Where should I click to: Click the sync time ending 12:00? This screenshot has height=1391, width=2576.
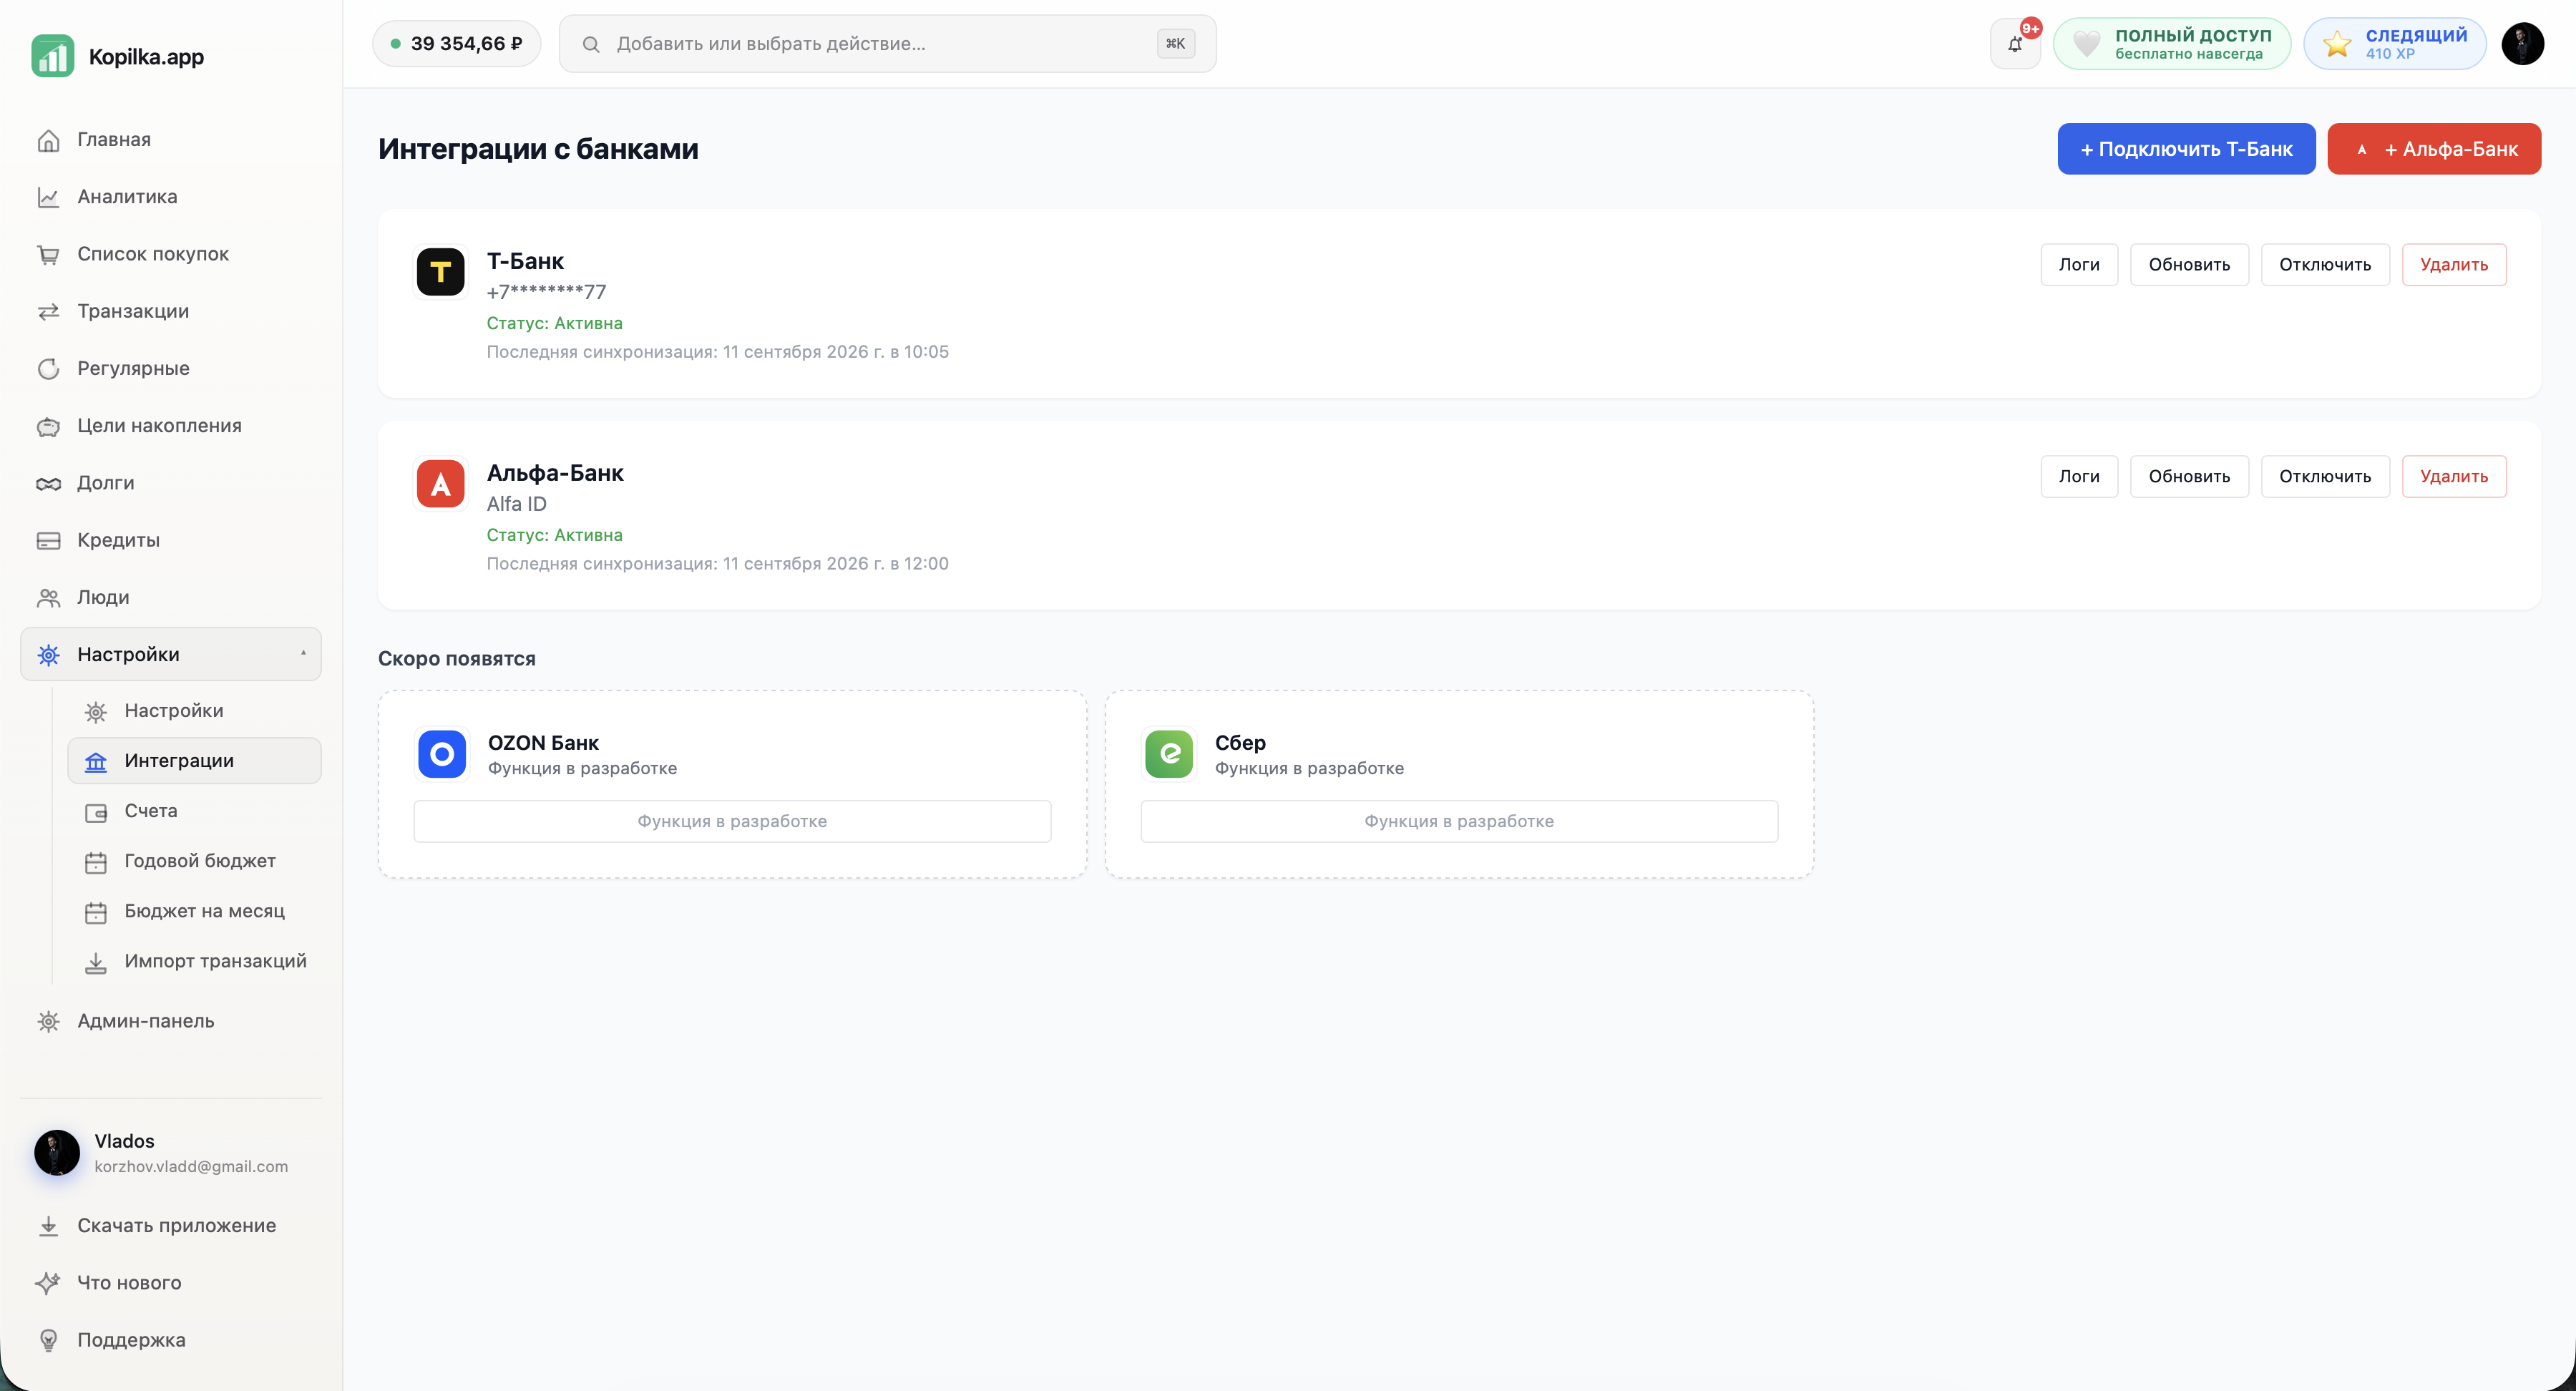pyautogui.click(x=717, y=564)
